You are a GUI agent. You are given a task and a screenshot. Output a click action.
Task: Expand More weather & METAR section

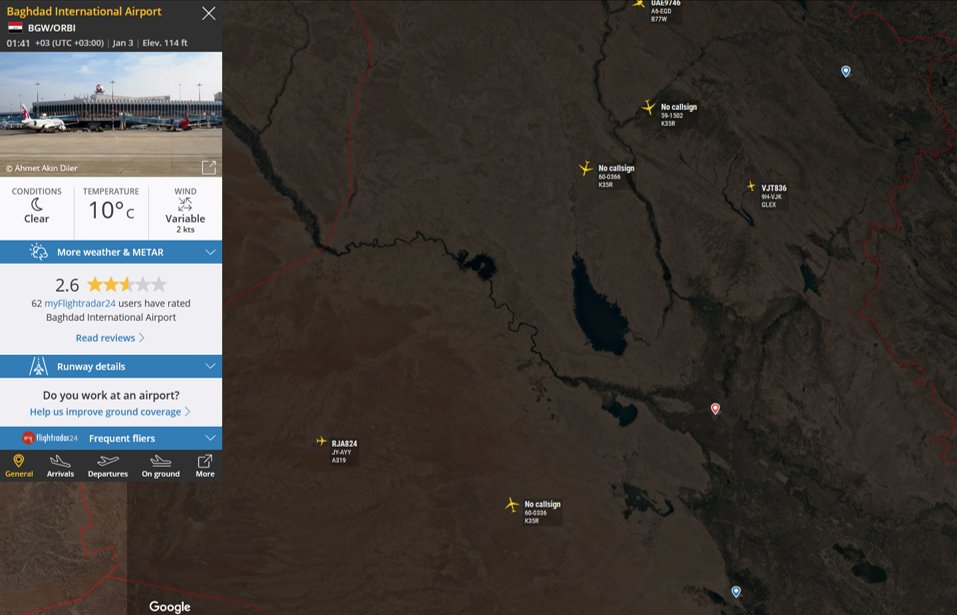pyautogui.click(x=111, y=252)
